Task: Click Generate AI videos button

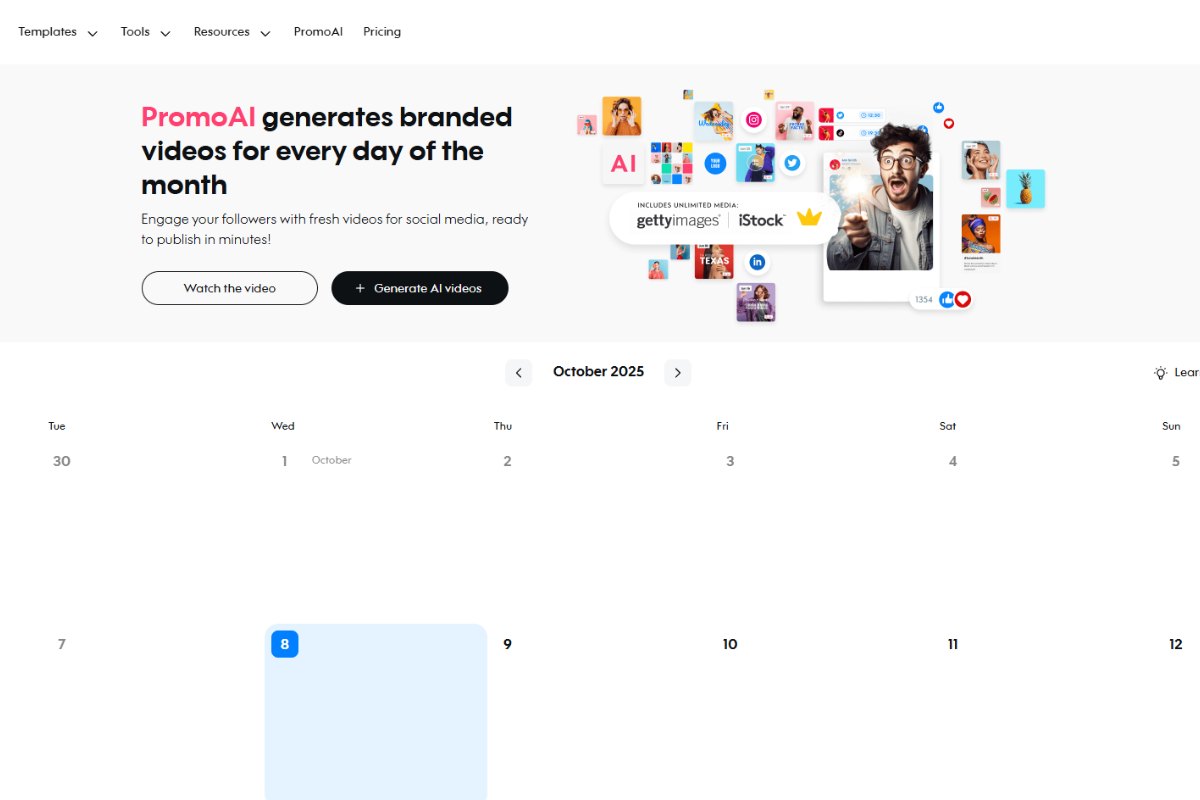Action: 420,288
